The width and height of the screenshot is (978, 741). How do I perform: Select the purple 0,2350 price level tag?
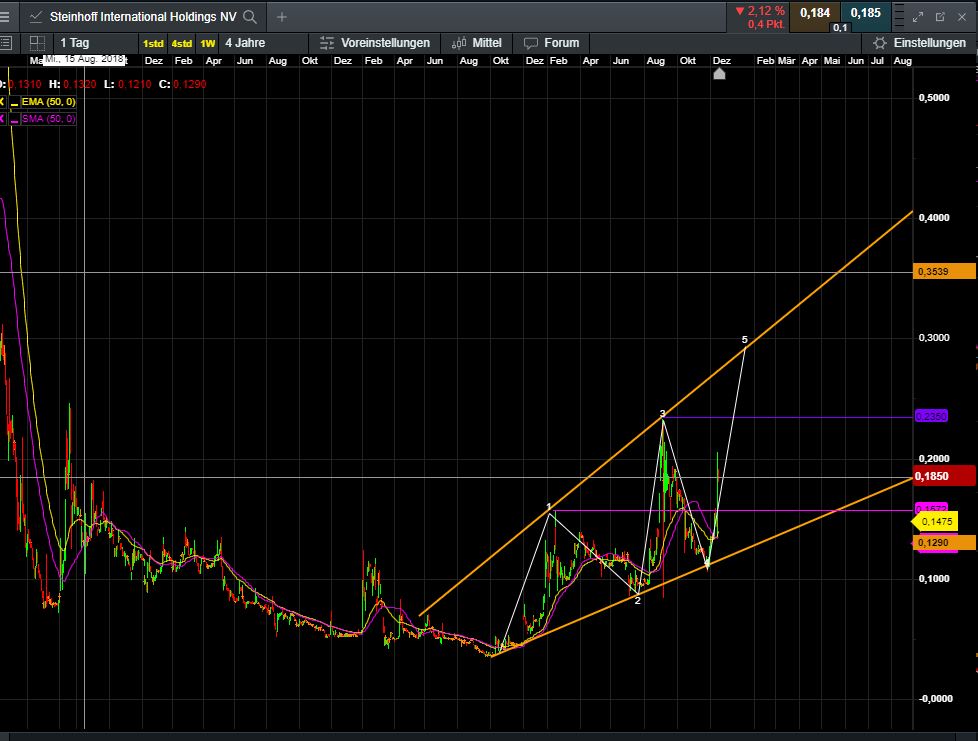(931, 416)
